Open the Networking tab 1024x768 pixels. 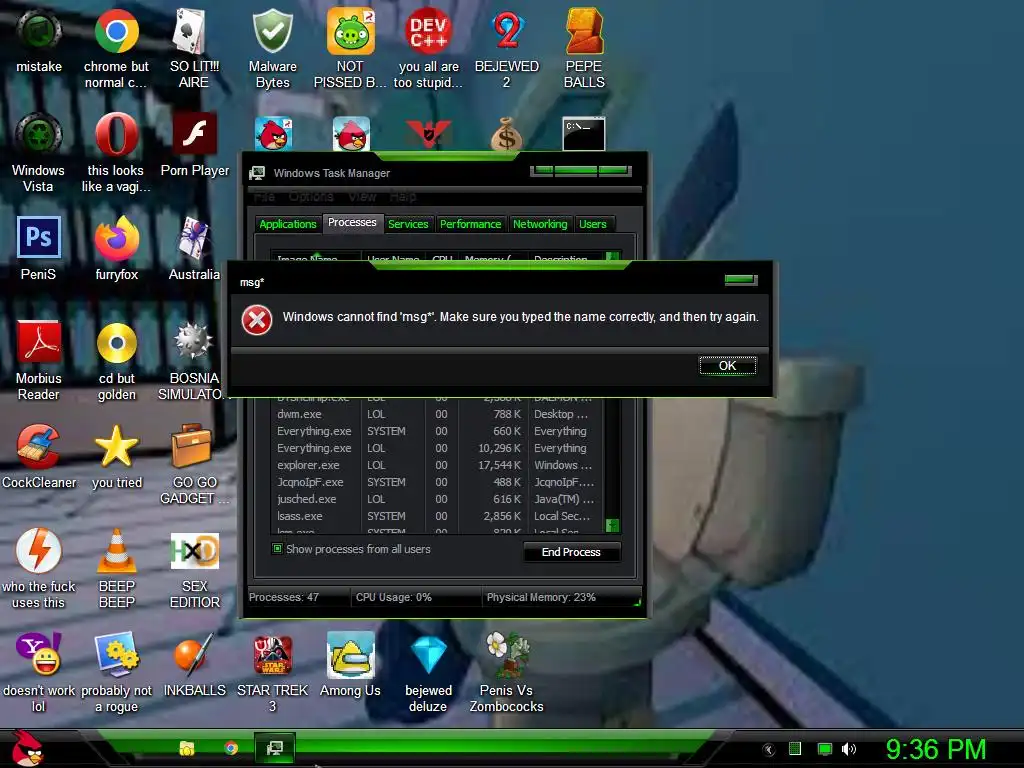540,224
